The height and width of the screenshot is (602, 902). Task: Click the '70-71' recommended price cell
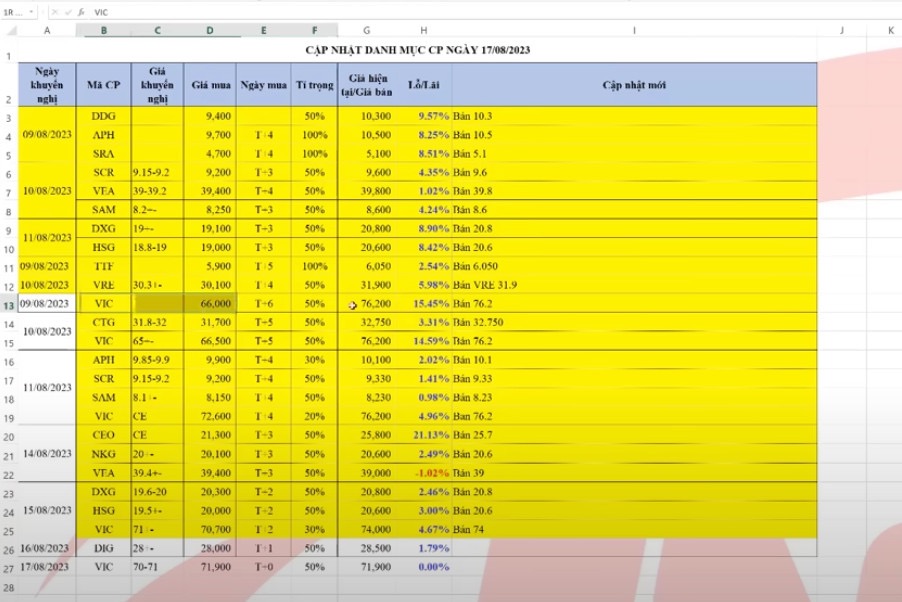click(x=158, y=567)
